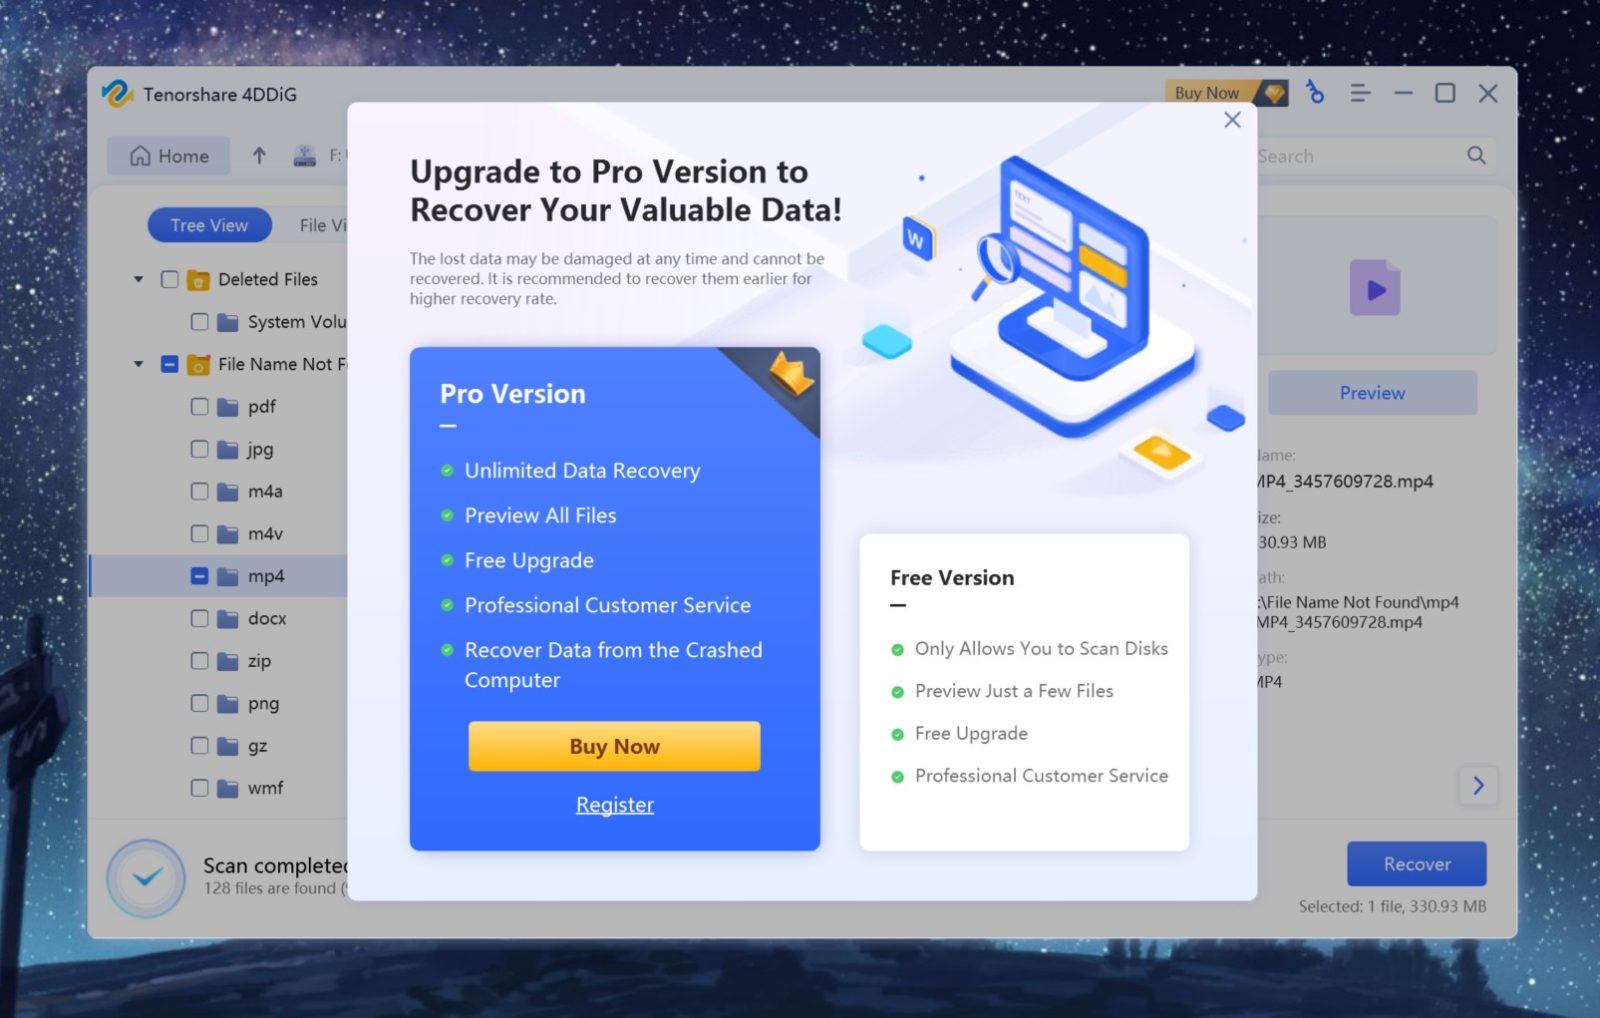
Task: Click the search magnifier icon
Action: pos(1475,155)
